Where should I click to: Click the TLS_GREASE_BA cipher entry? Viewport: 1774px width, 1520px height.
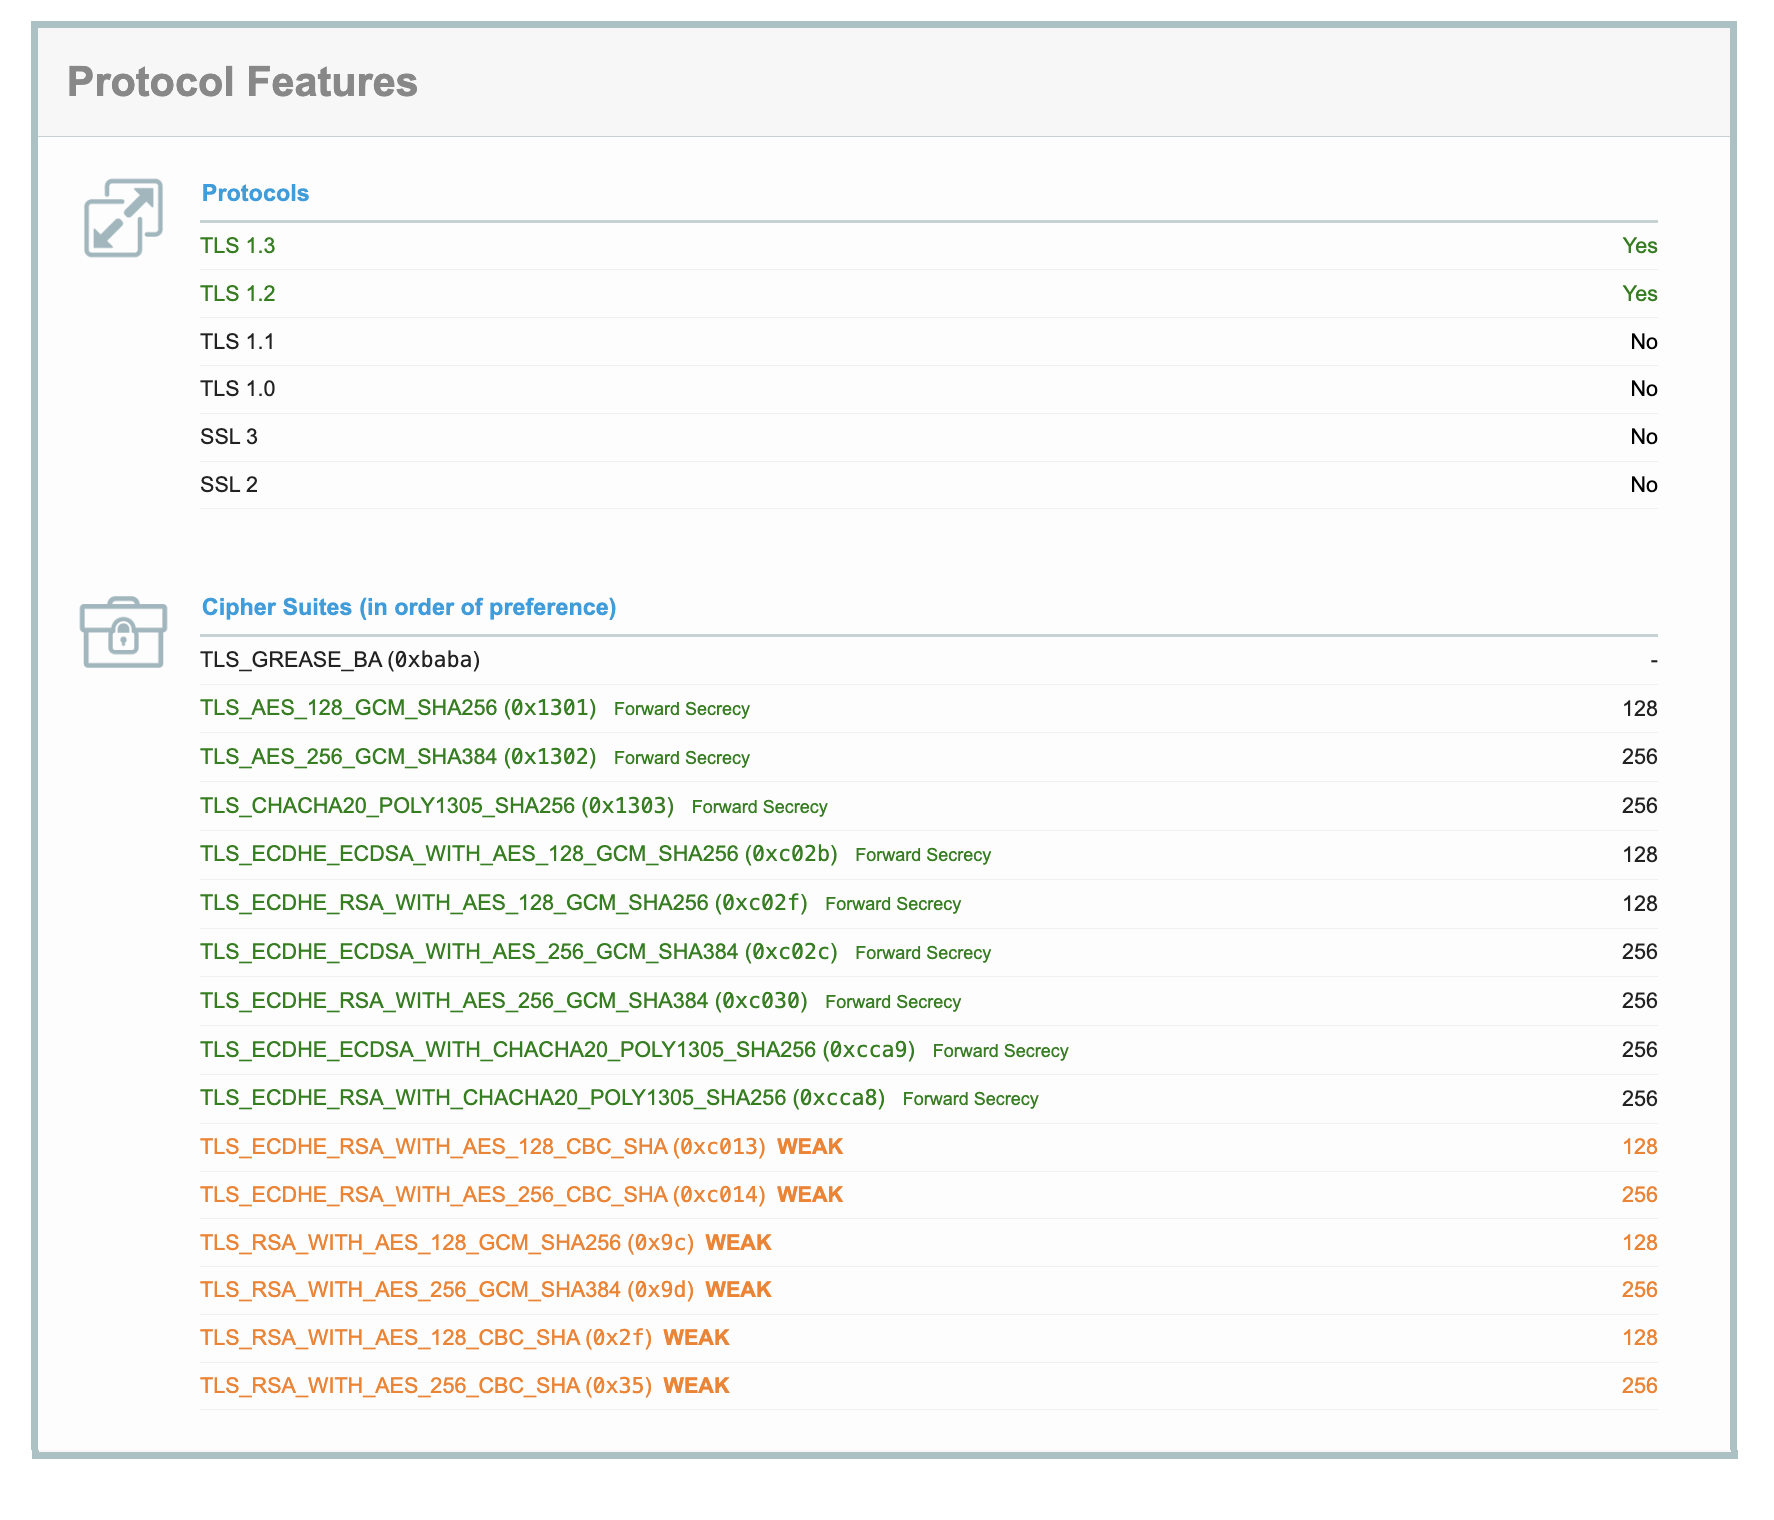[x=340, y=660]
